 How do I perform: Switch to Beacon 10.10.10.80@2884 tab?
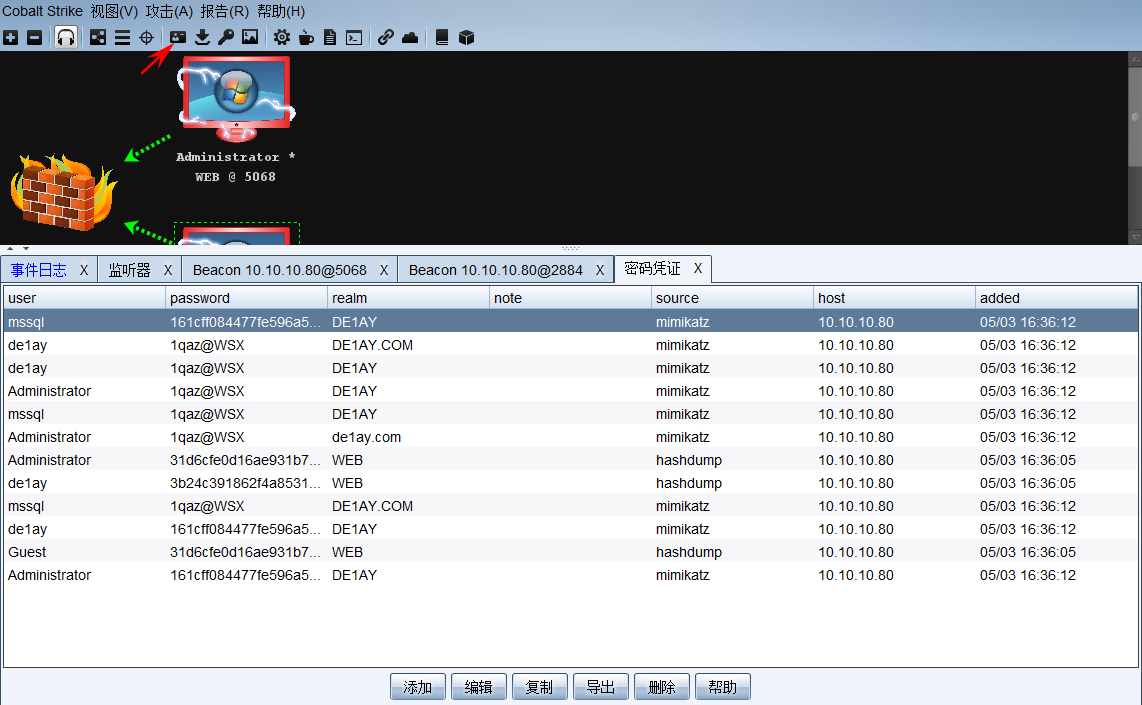495,270
